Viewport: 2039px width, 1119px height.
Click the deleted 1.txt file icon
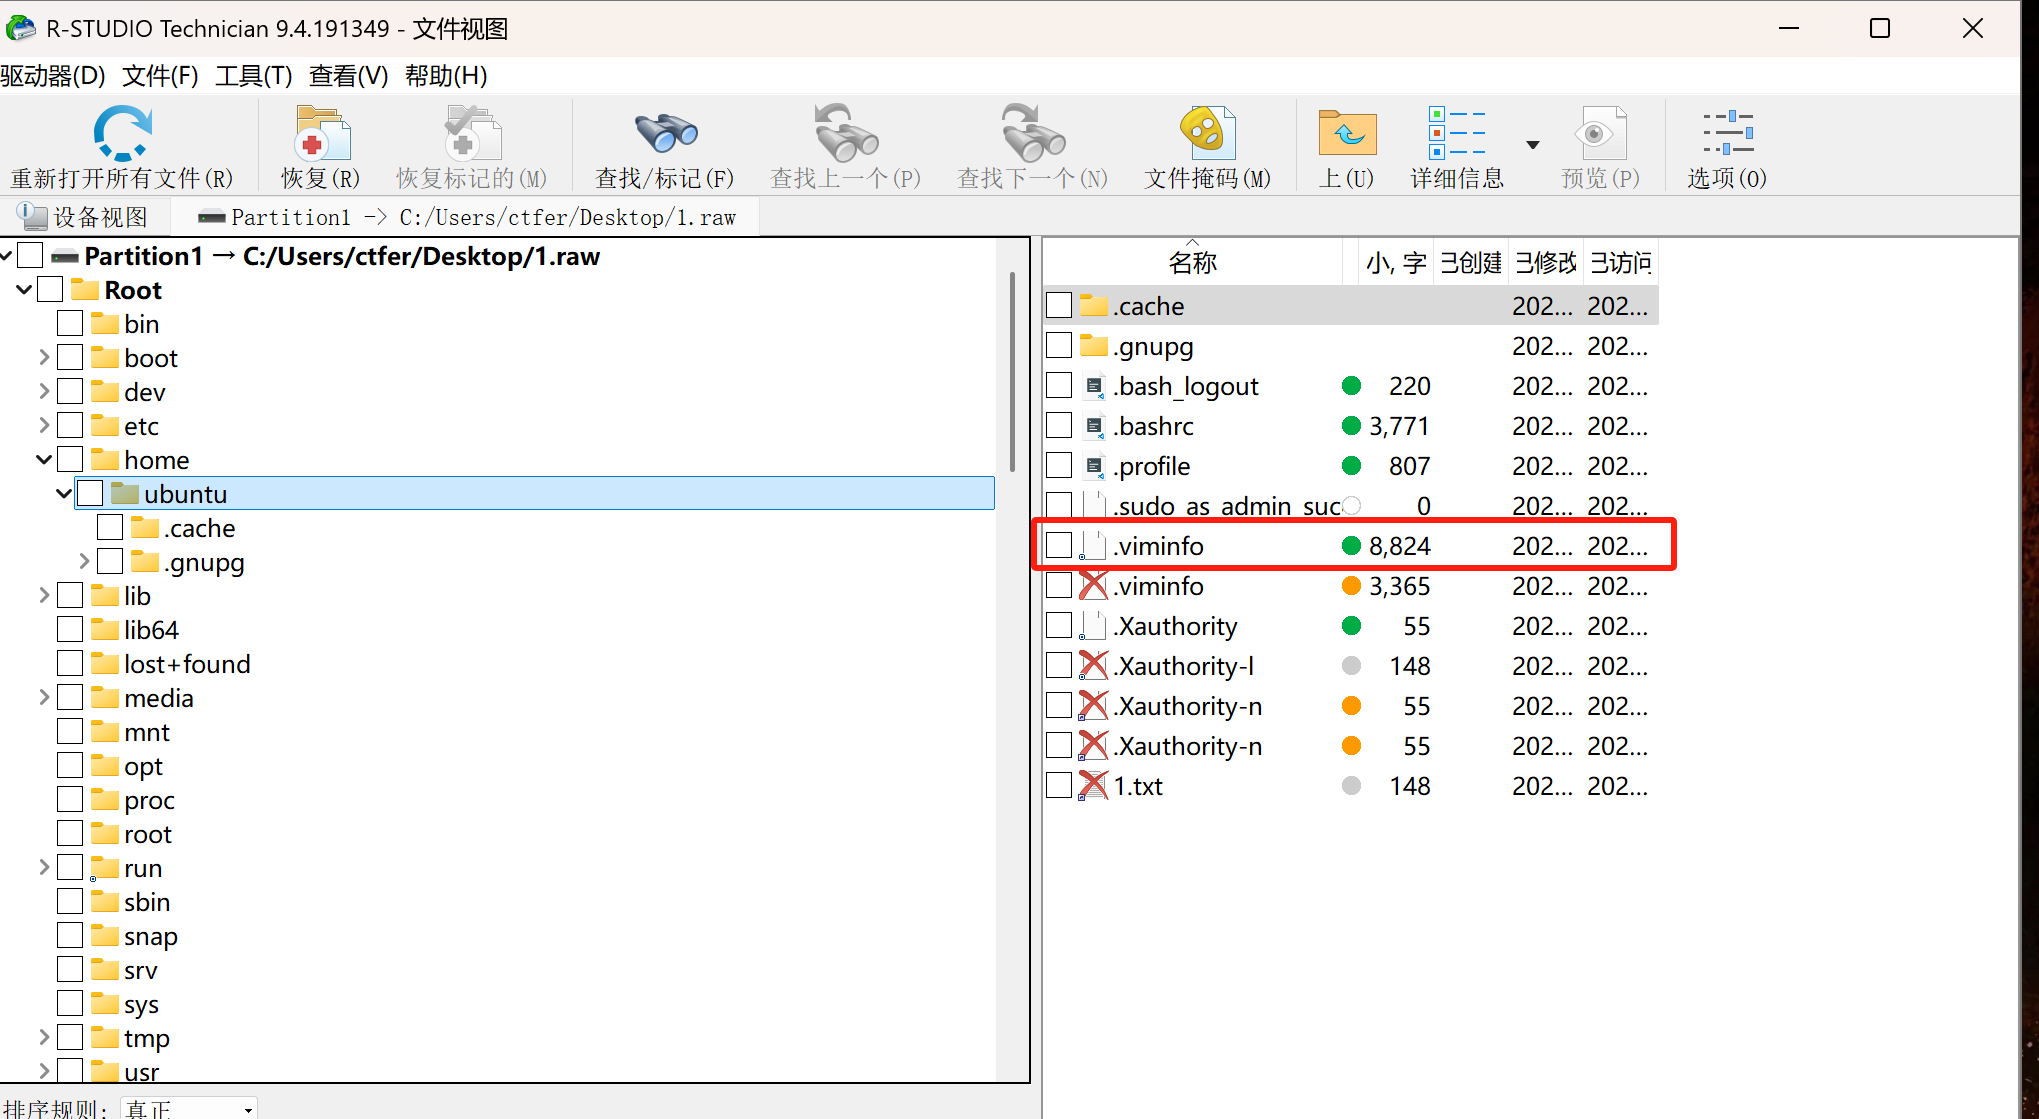click(1094, 786)
